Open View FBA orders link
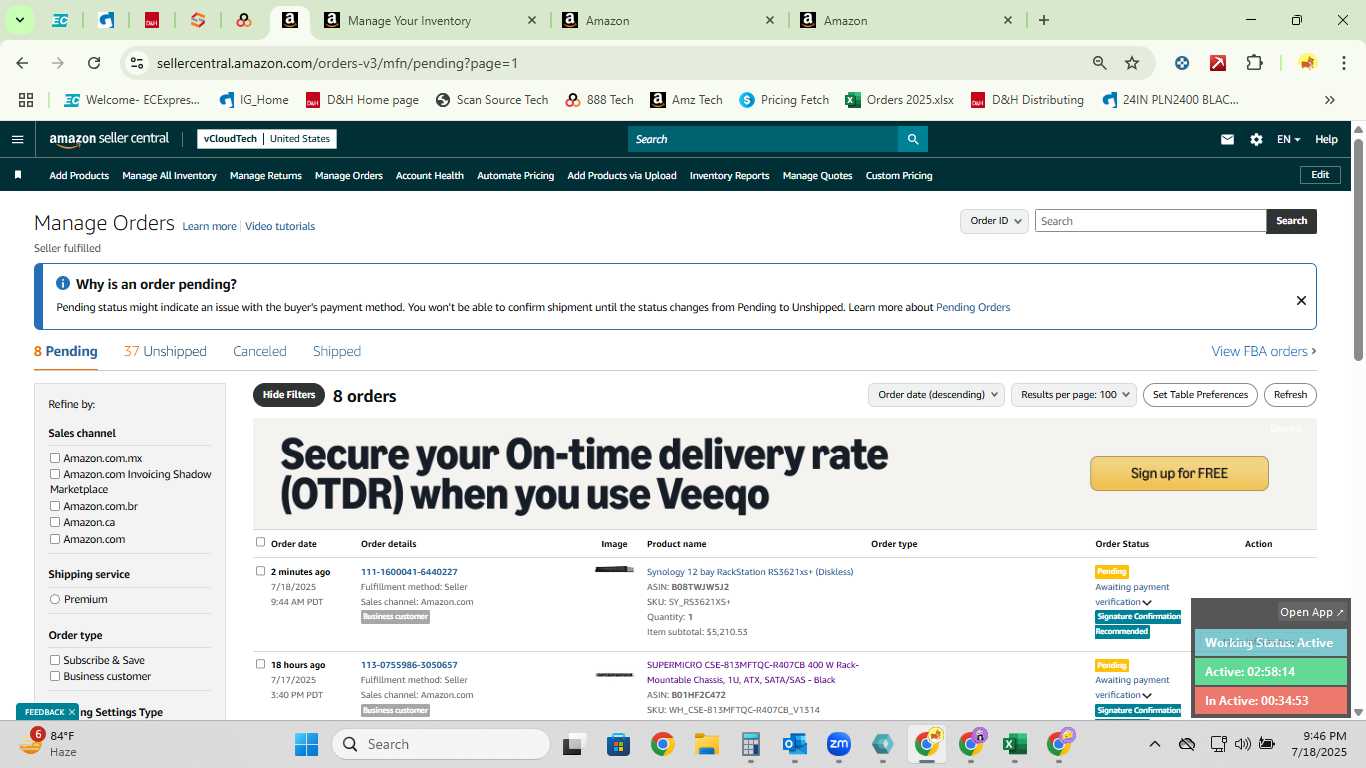This screenshot has width=1366, height=768. (x=1263, y=351)
